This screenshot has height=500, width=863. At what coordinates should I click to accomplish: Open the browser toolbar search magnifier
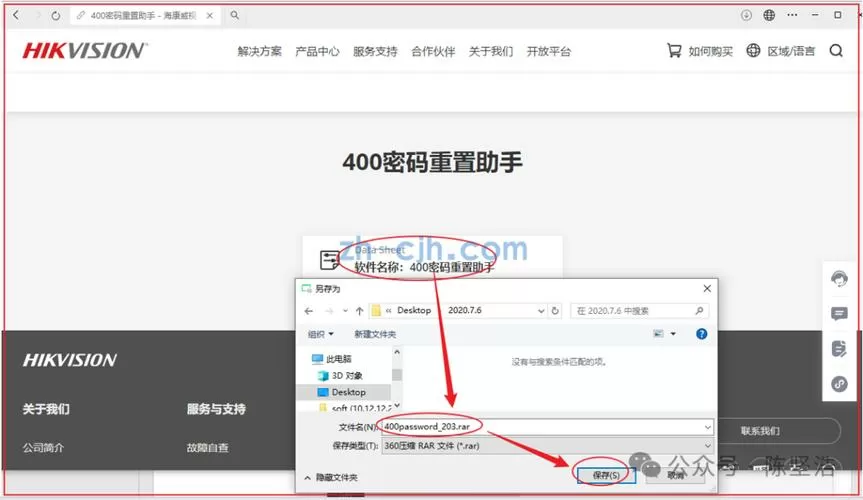tap(235, 15)
